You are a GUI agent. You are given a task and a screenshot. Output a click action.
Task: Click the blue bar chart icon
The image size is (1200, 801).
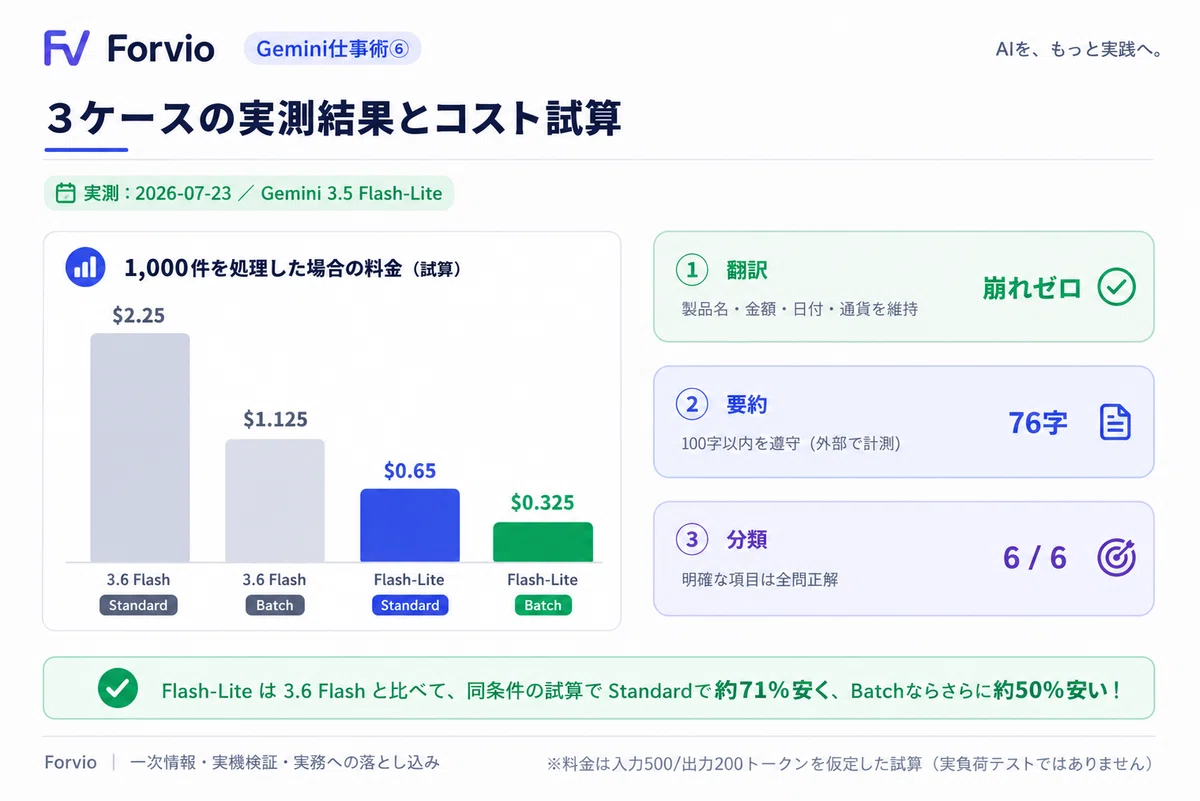pyautogui.click(x=85, y=267)
